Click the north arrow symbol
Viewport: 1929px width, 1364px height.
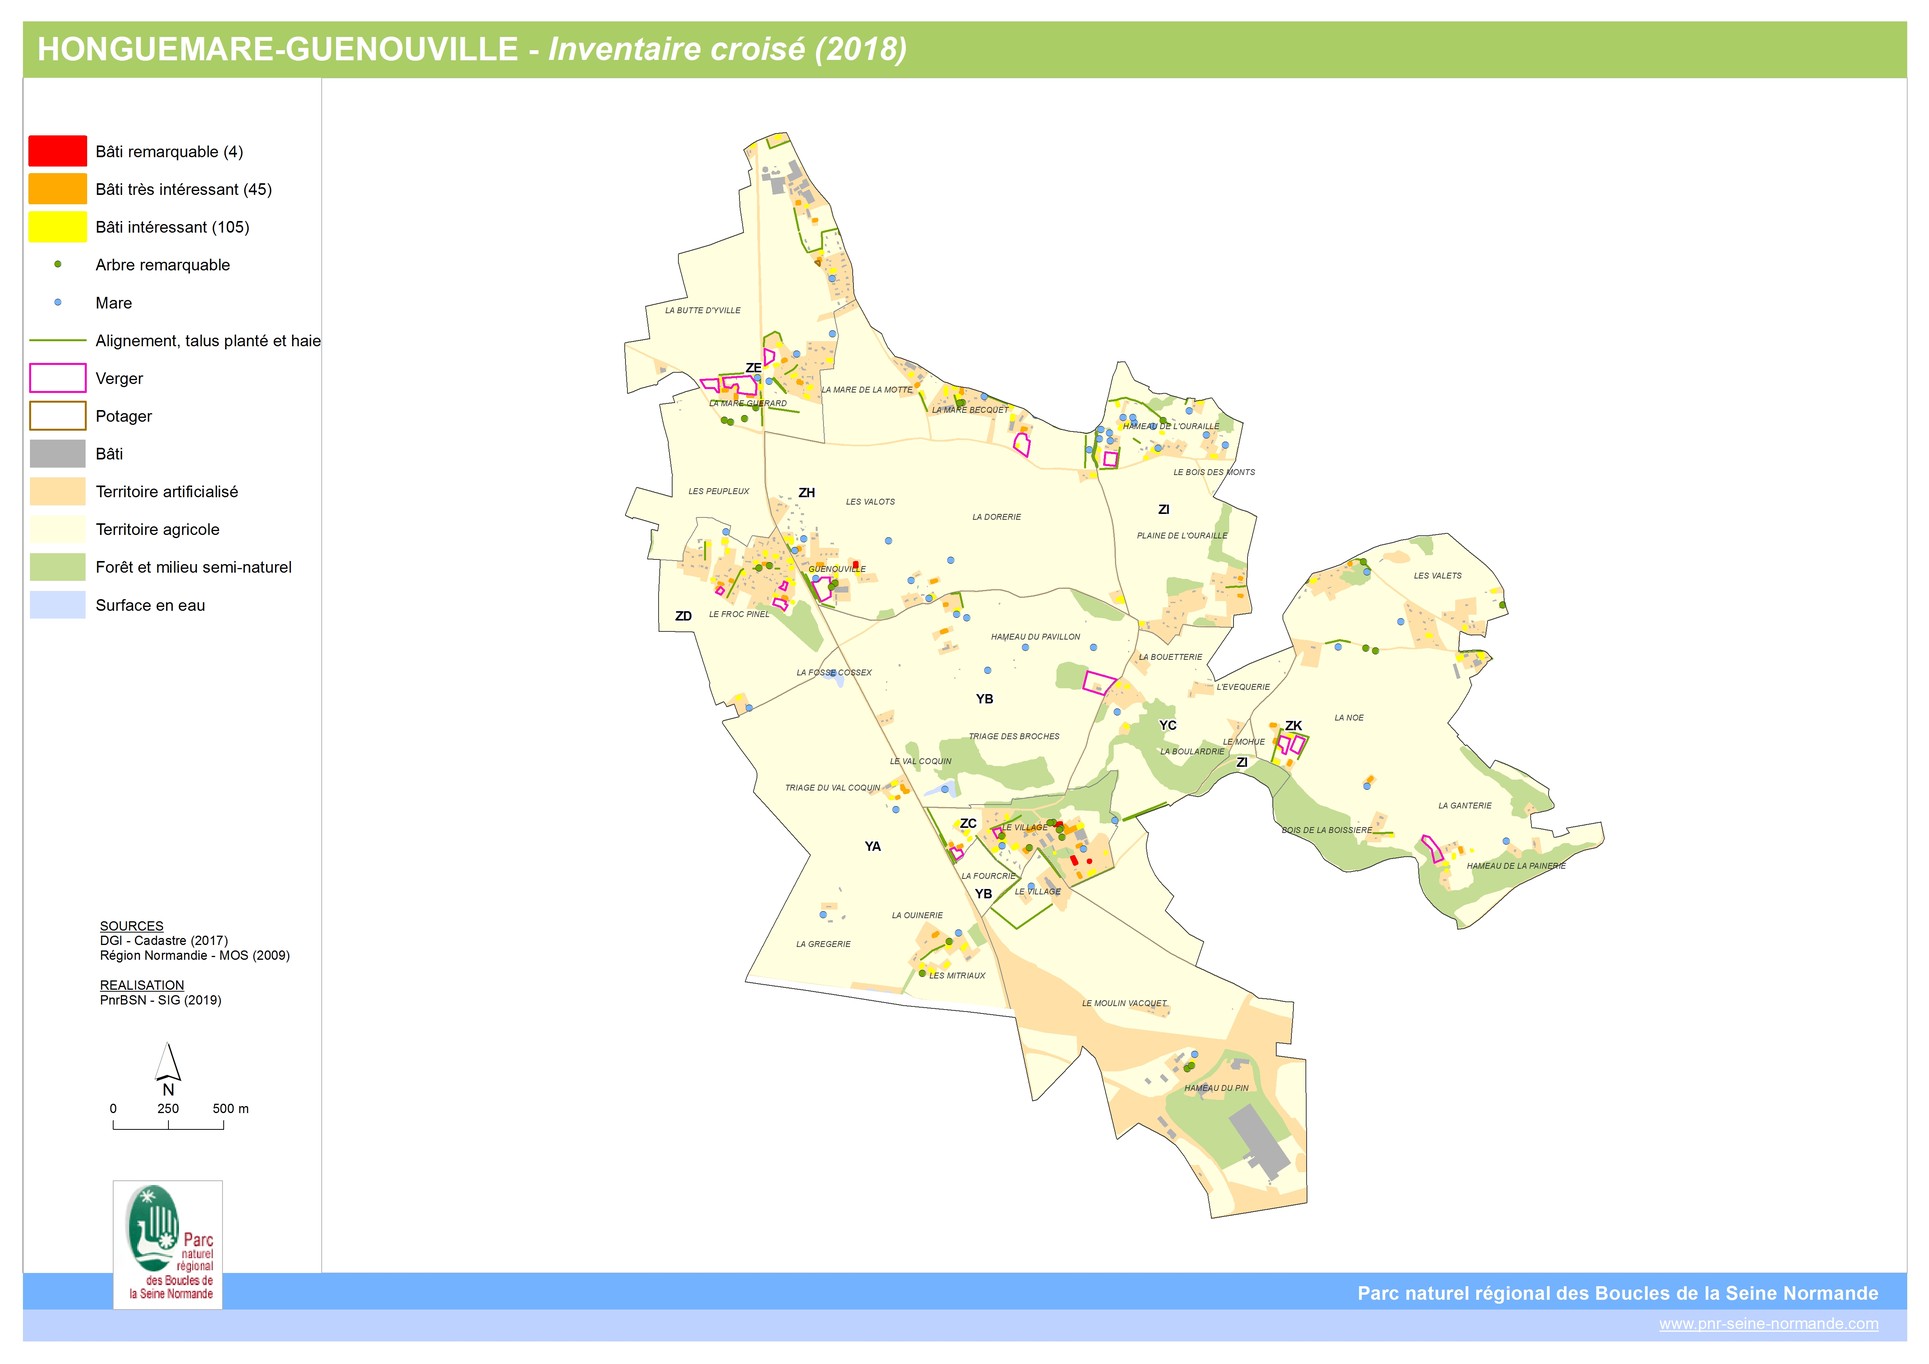pos(168,1070)
